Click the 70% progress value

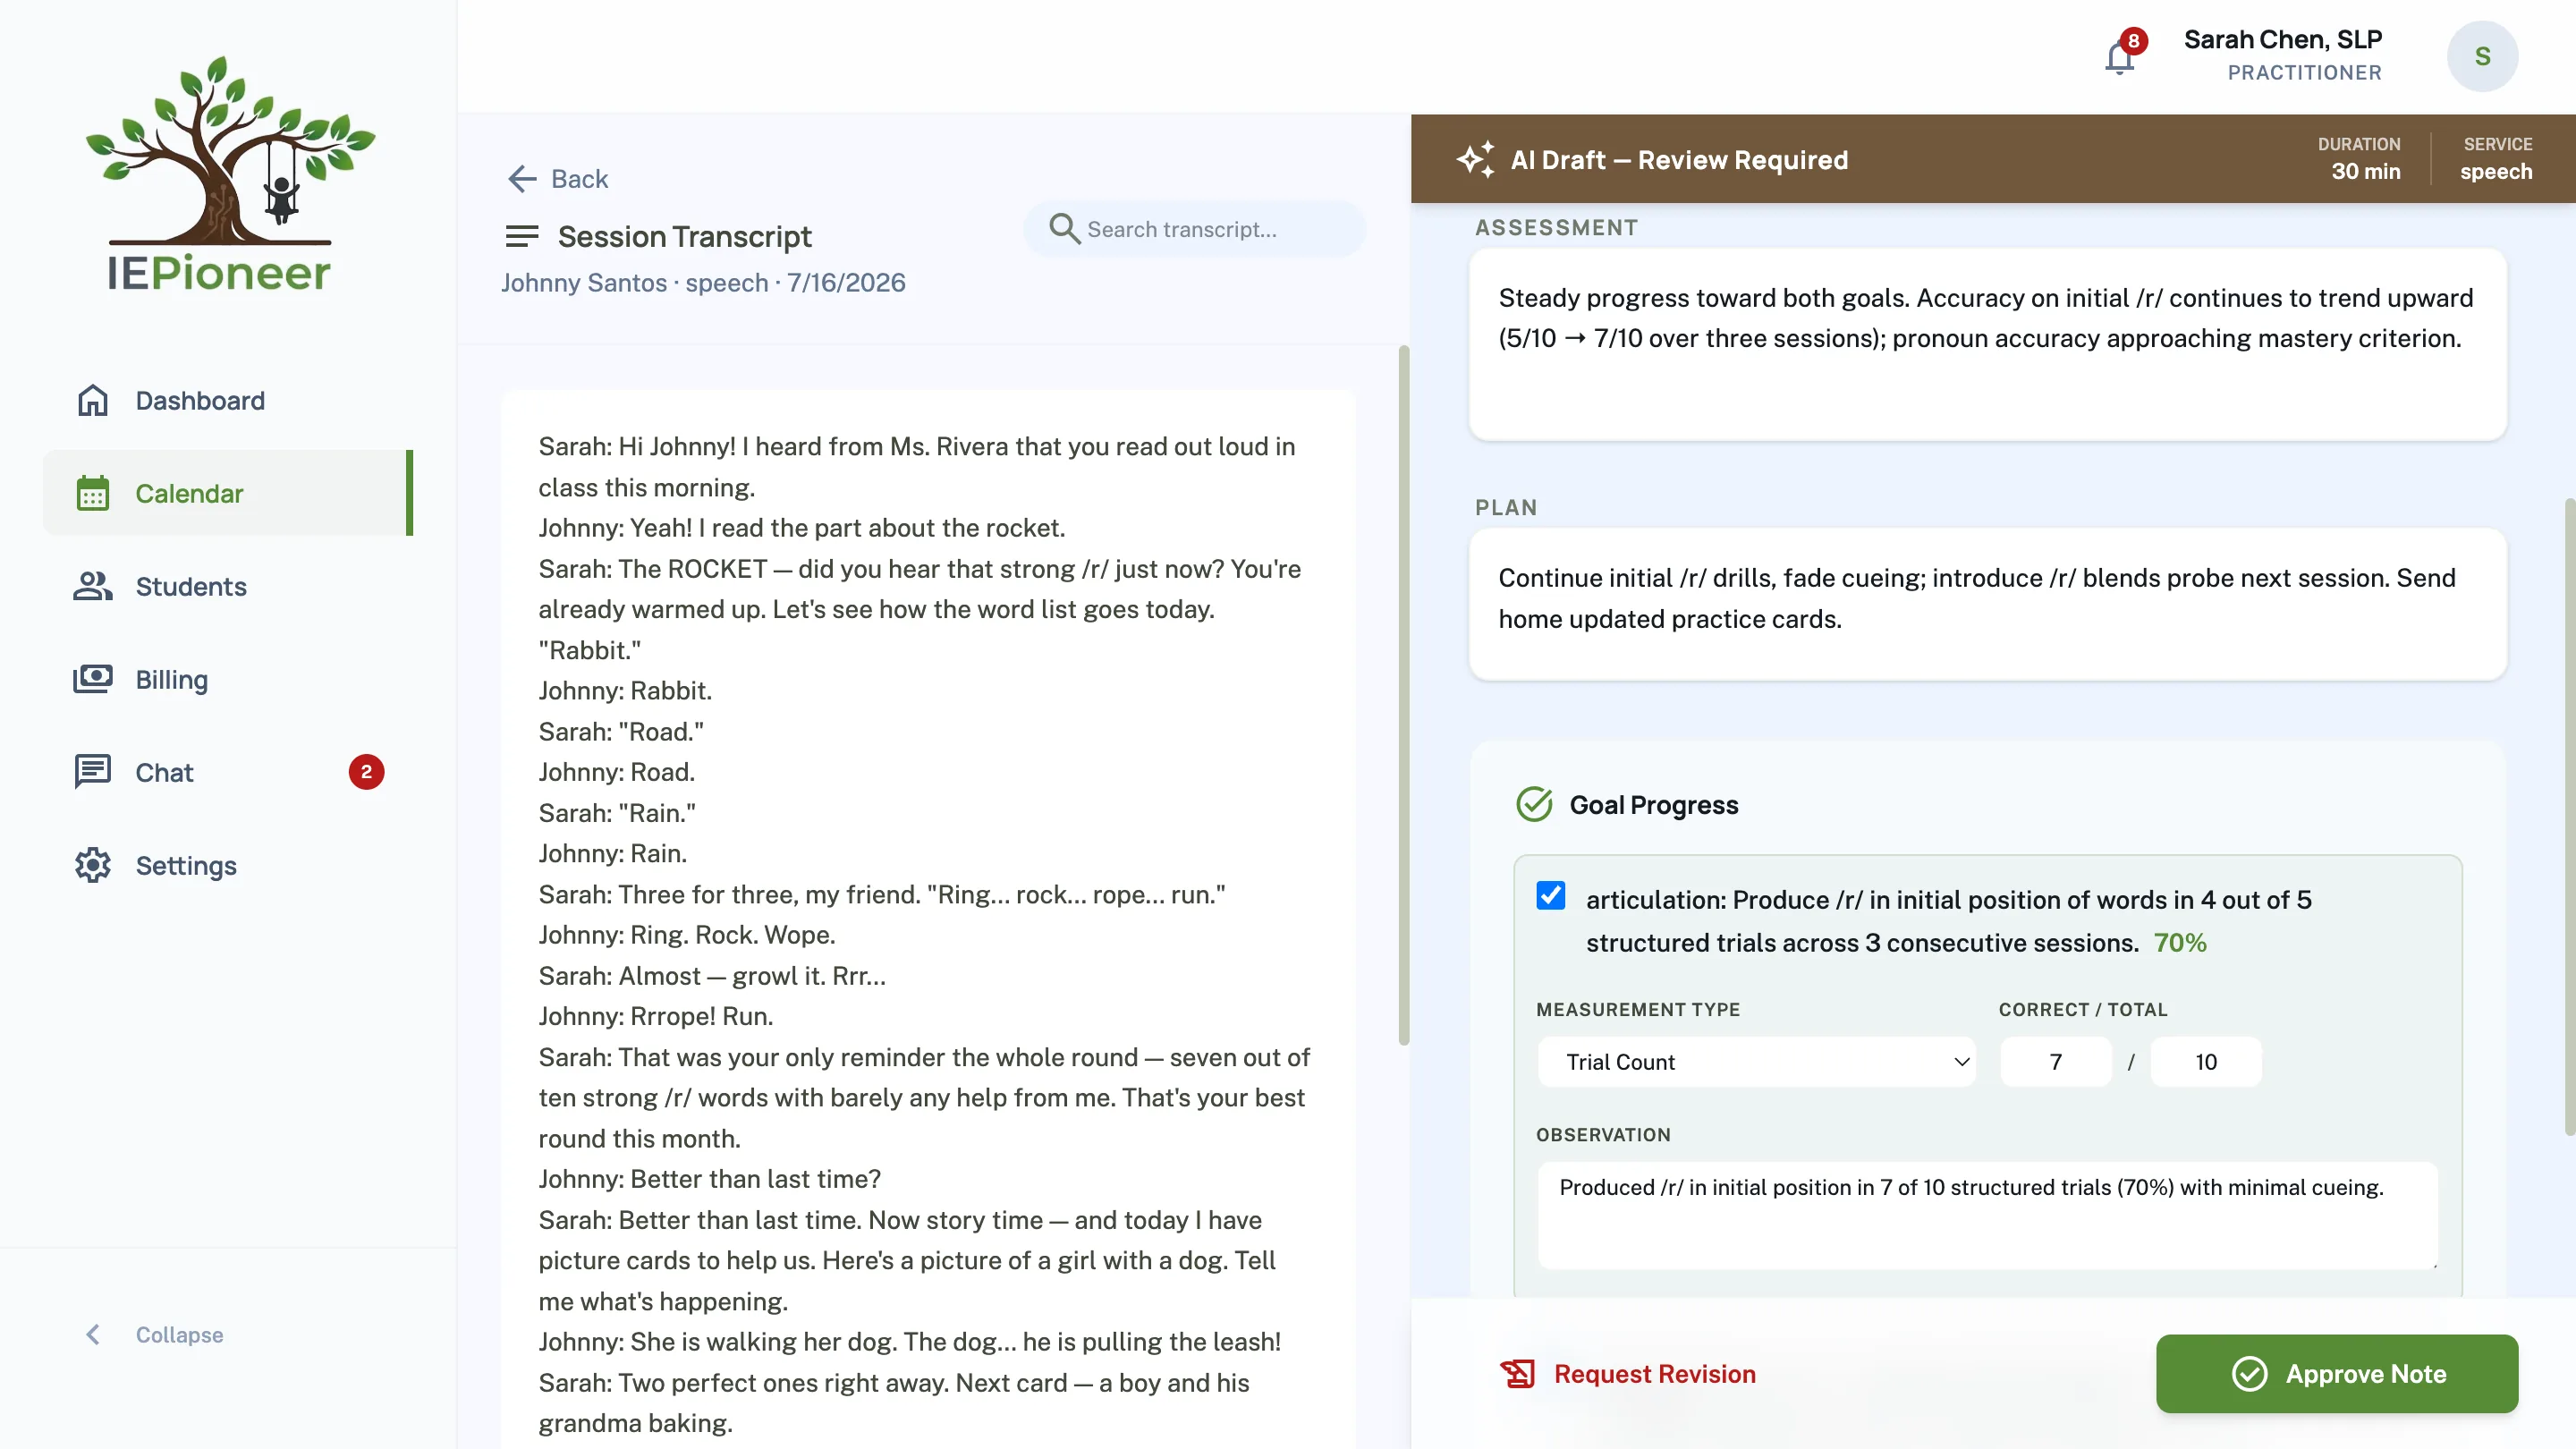tap(2180, 943)
